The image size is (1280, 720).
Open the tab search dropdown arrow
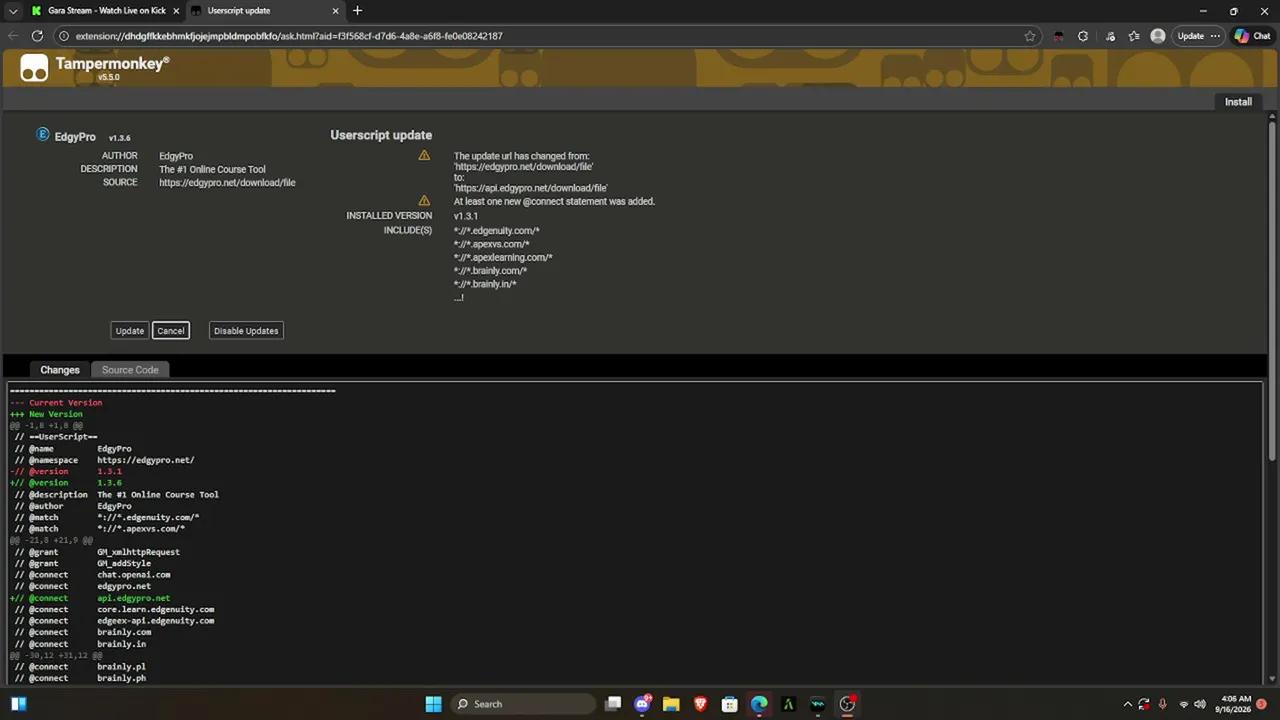pos(13,11)
